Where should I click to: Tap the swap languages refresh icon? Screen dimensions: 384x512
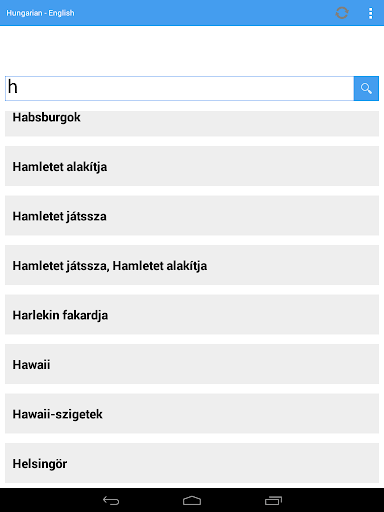[342, 13]
